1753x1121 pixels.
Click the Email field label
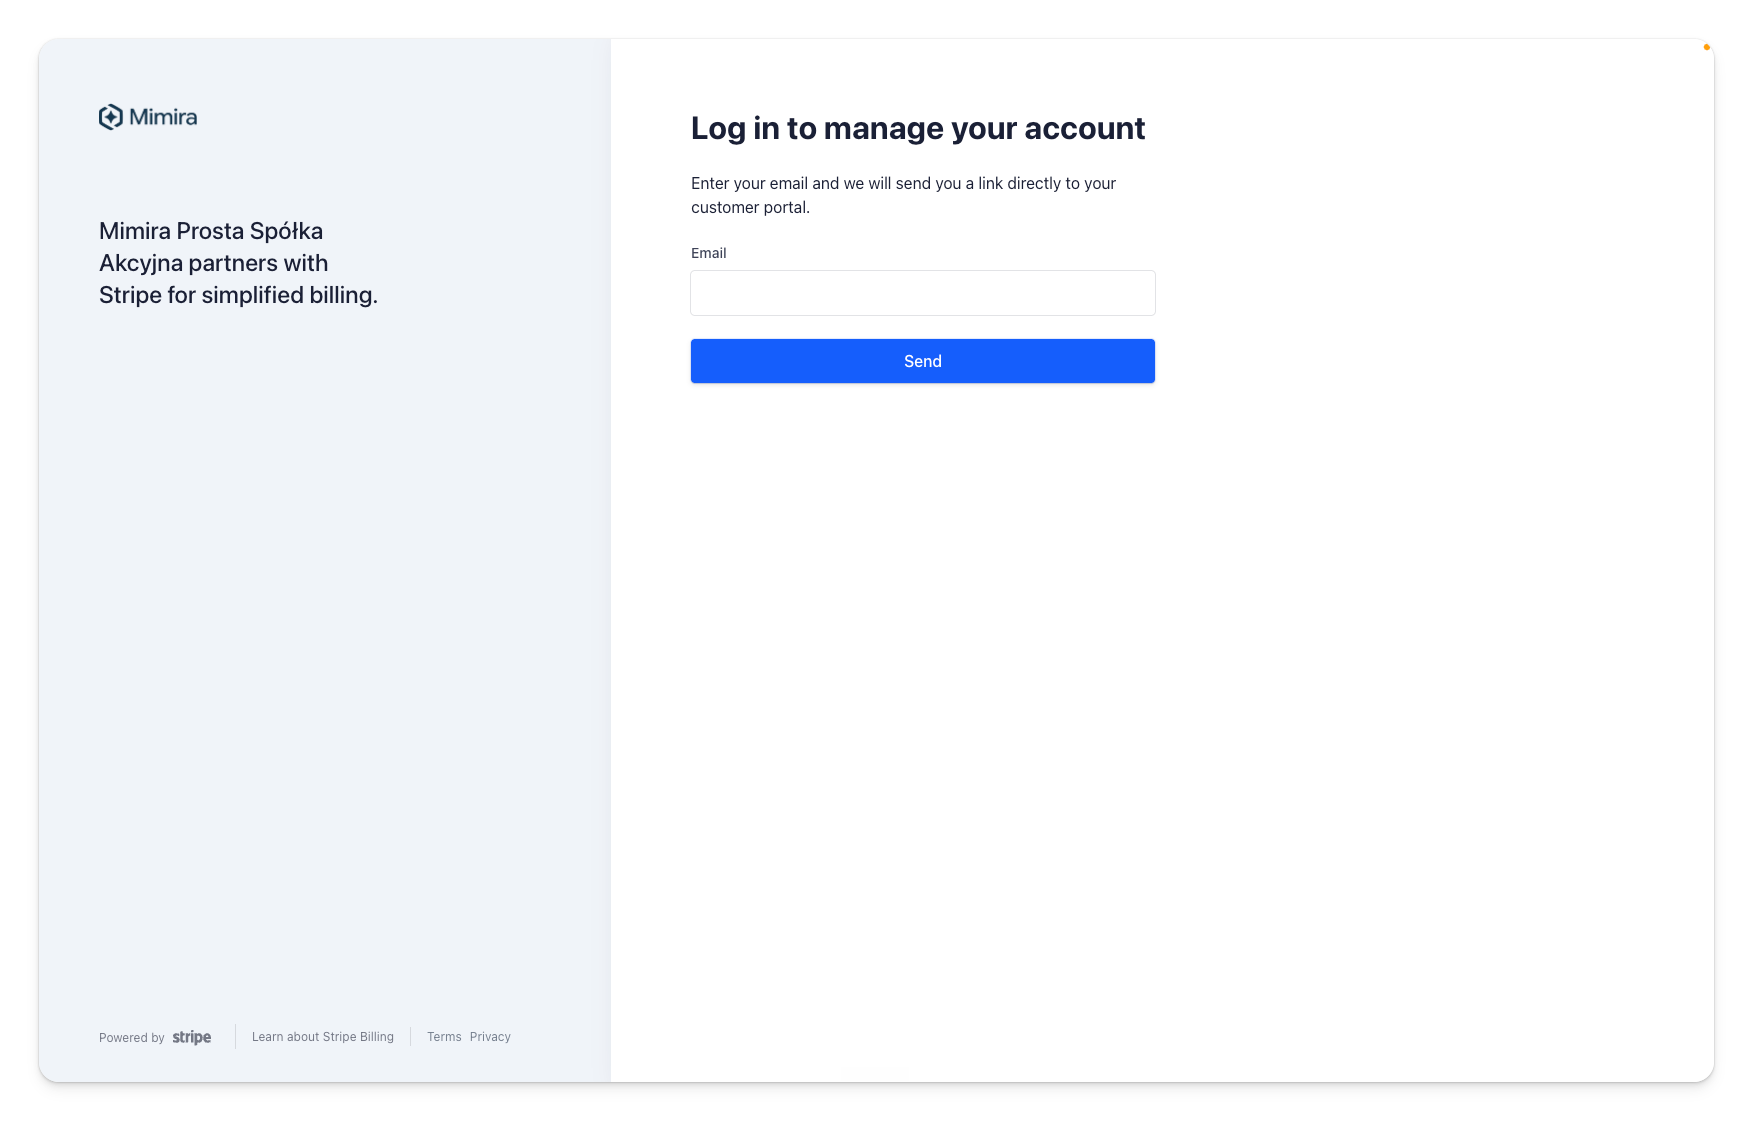click(709, 253)
